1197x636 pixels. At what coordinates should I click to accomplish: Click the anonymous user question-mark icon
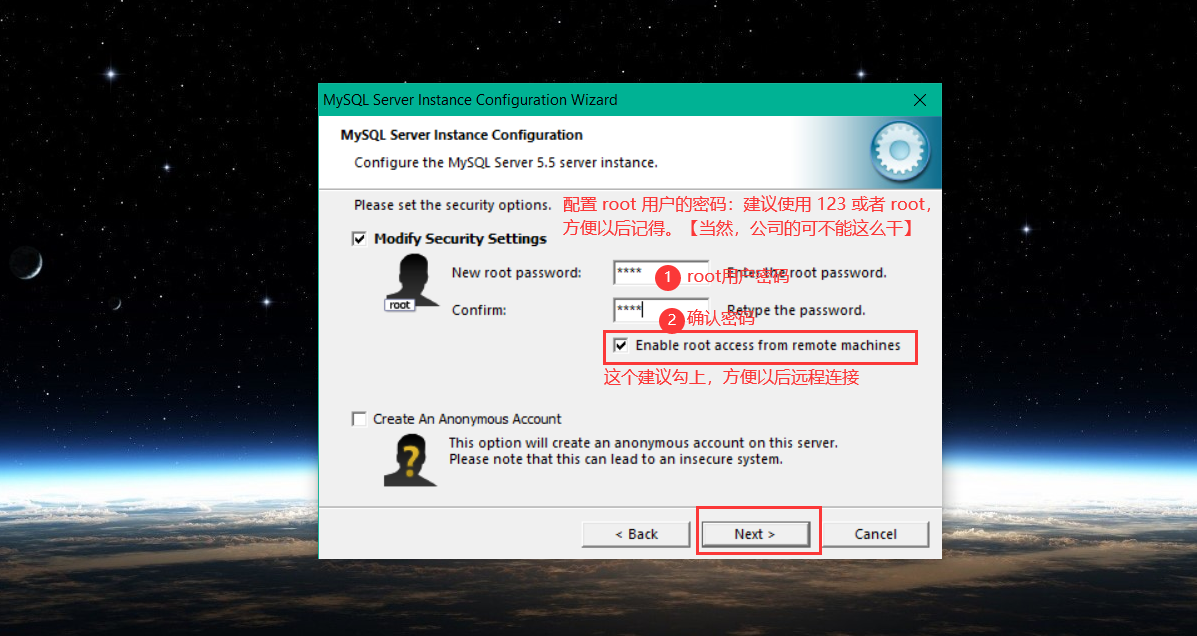(x=410, y=460)
